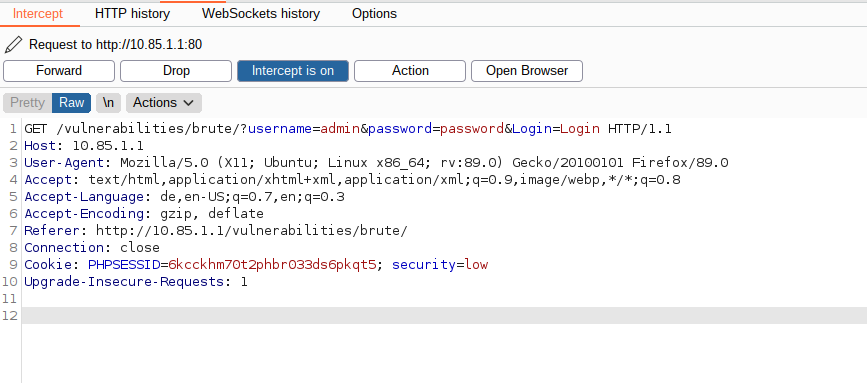Select Raw view mode

click(71, 103)
